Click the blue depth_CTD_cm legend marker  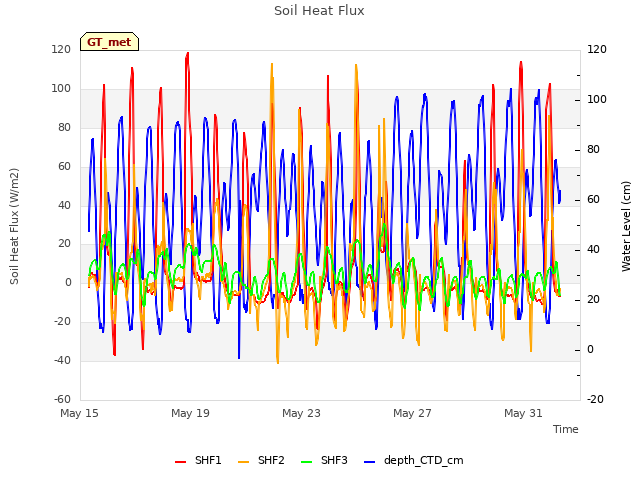point(369,462)
